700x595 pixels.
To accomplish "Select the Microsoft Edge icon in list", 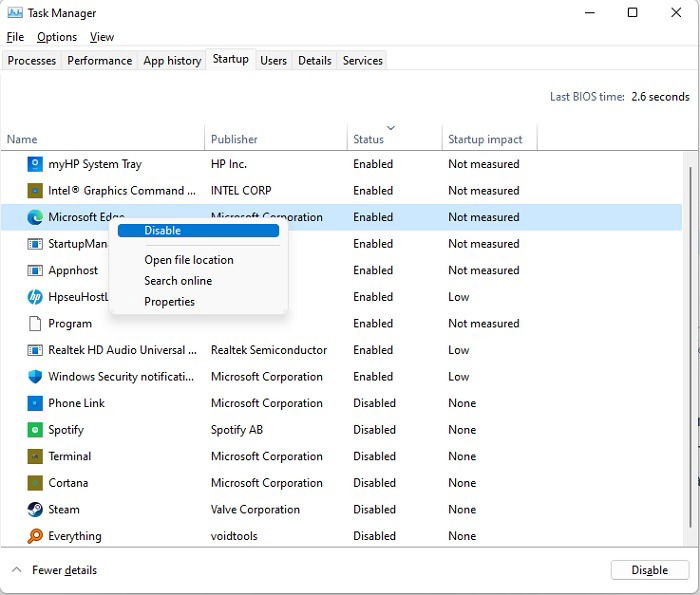I will coord(35,217).
